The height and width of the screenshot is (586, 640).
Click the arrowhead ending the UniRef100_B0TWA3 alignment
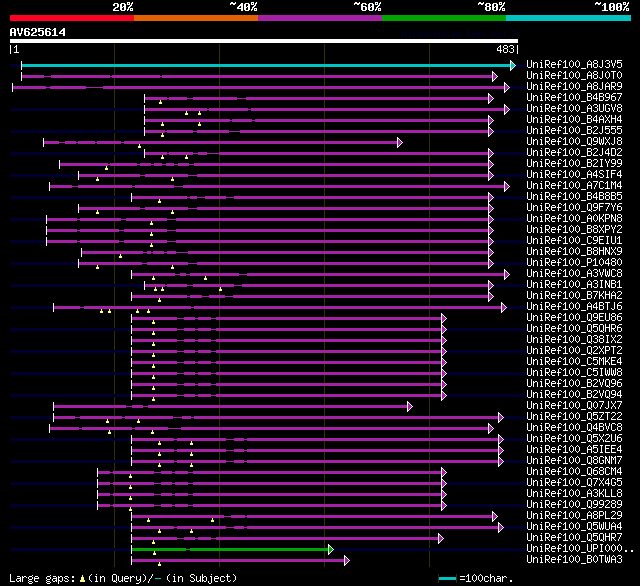(347, 561)
